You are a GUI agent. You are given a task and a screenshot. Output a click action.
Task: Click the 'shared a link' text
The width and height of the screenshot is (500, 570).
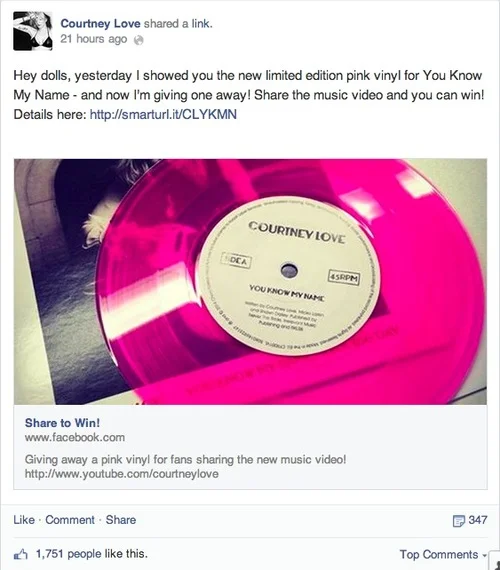pos(178,24)
